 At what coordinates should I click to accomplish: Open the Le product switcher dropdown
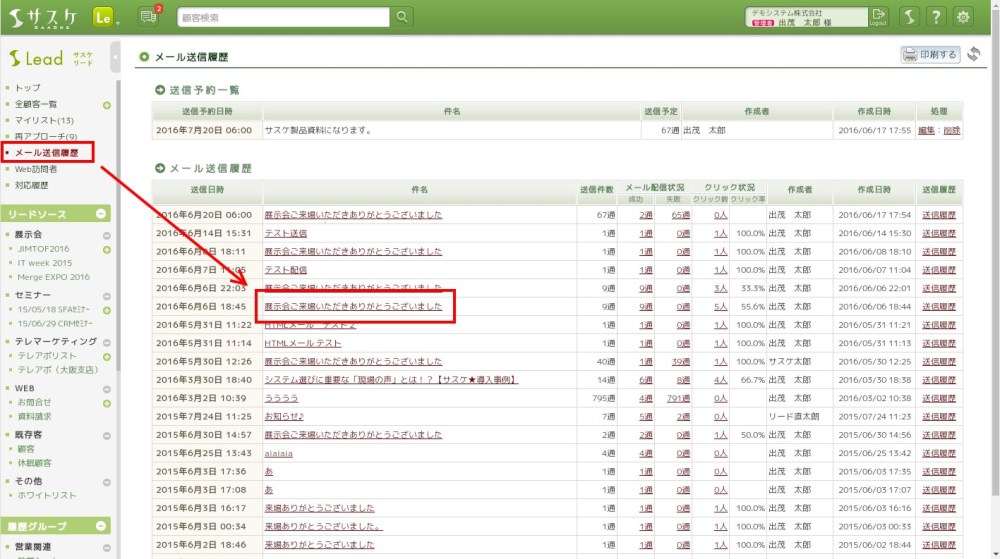(x=104, y=17)
